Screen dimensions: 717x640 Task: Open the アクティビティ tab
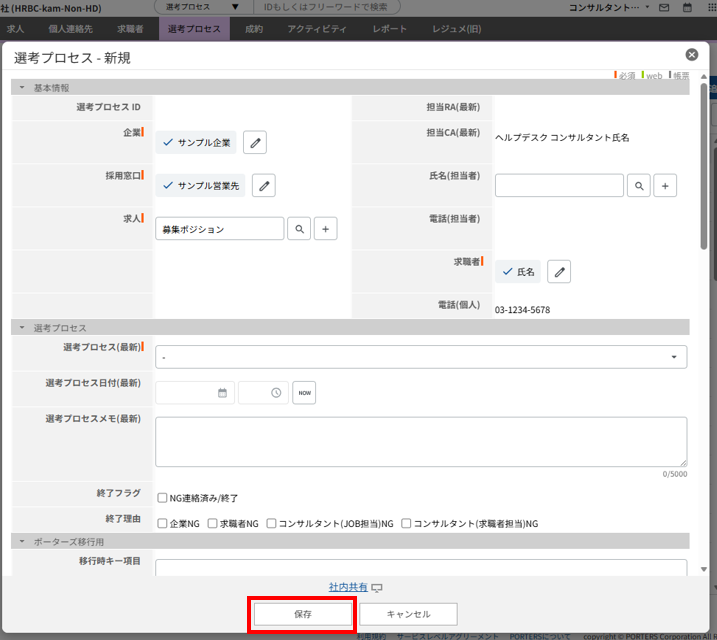pos(310,30)
